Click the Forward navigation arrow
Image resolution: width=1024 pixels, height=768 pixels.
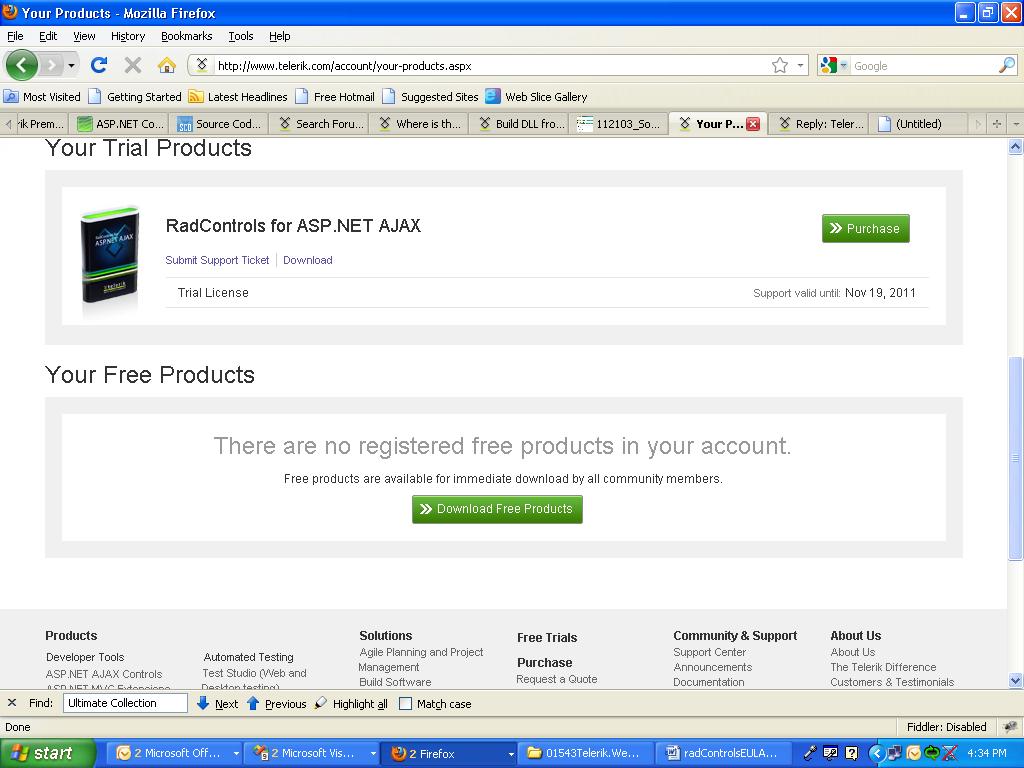tap(51, 65)
